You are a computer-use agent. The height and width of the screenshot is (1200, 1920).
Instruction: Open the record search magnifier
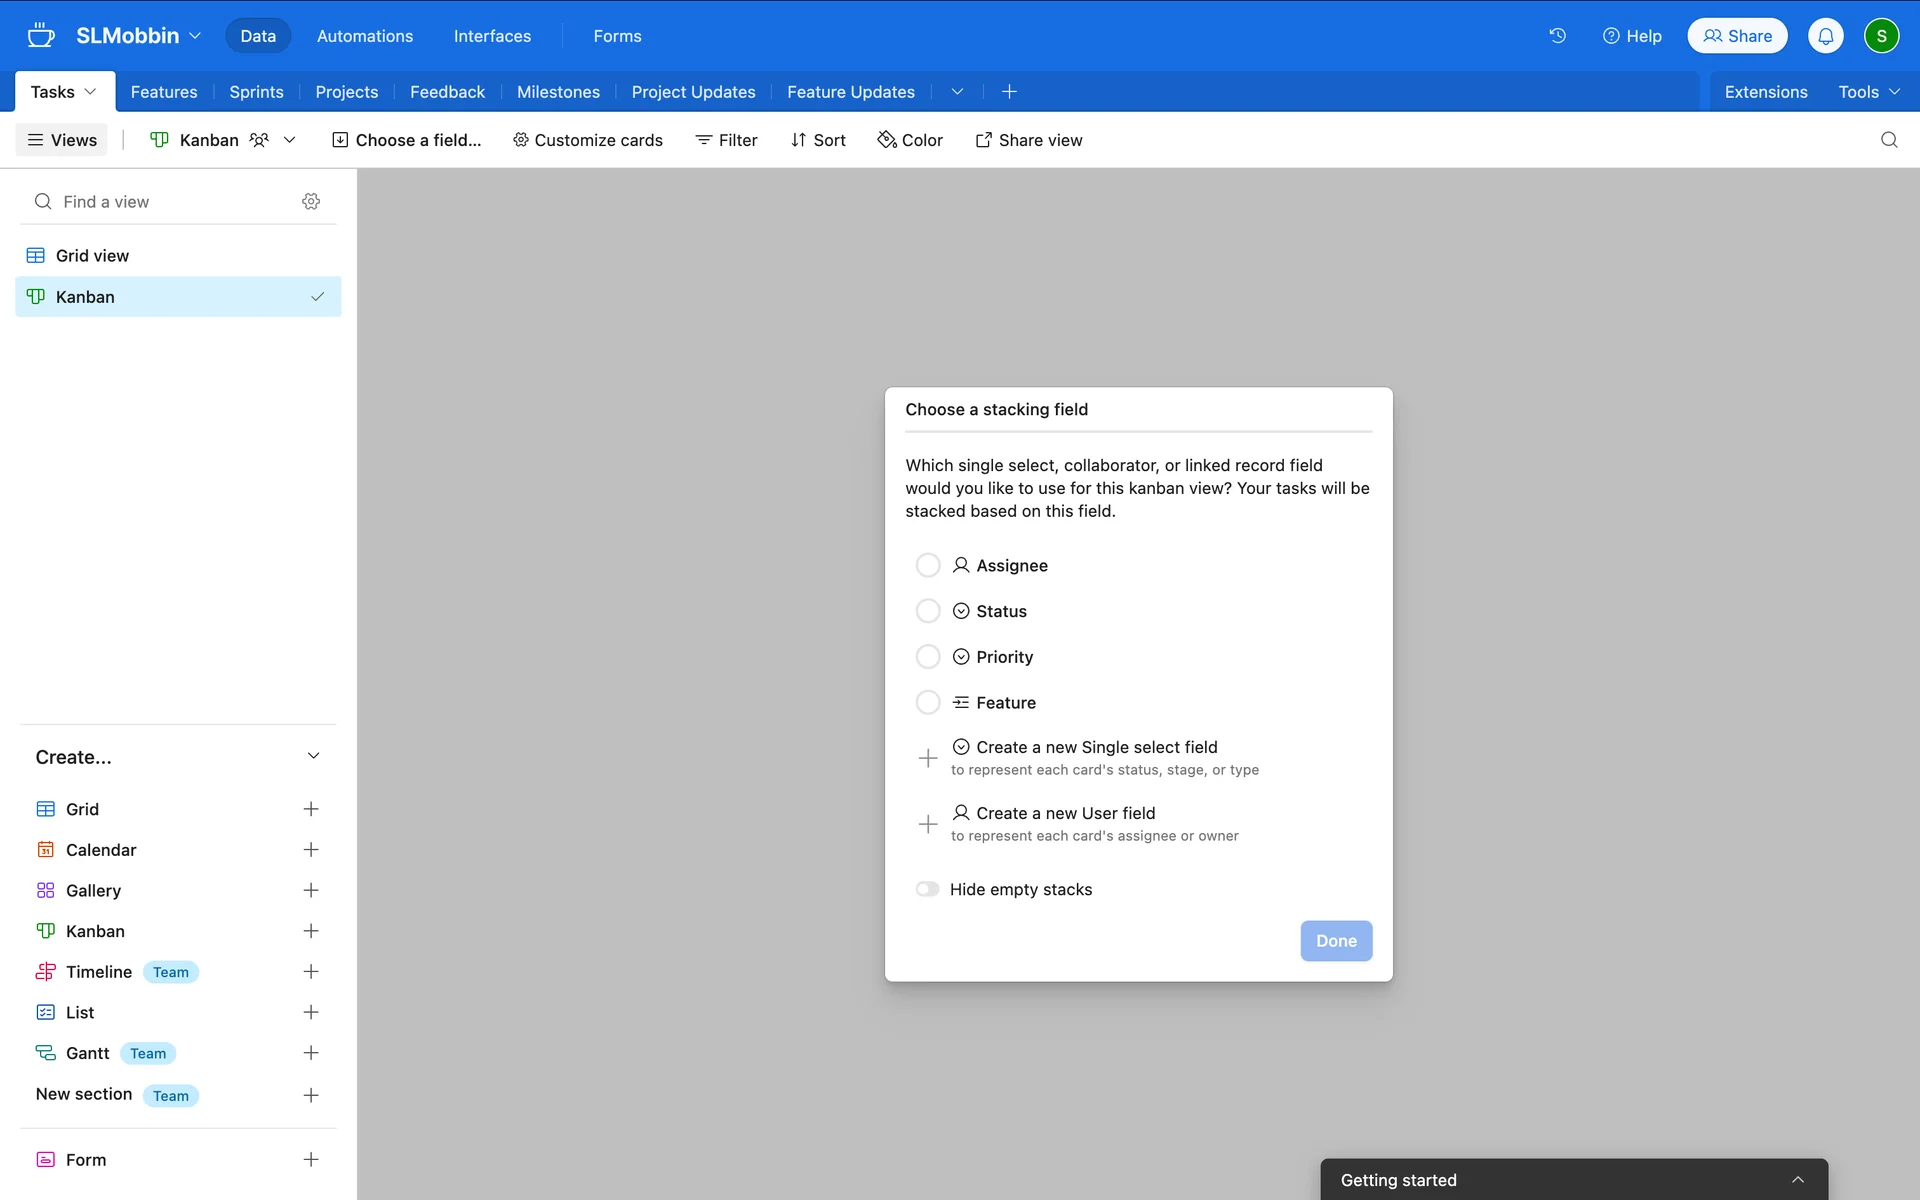pos(1889,140)
